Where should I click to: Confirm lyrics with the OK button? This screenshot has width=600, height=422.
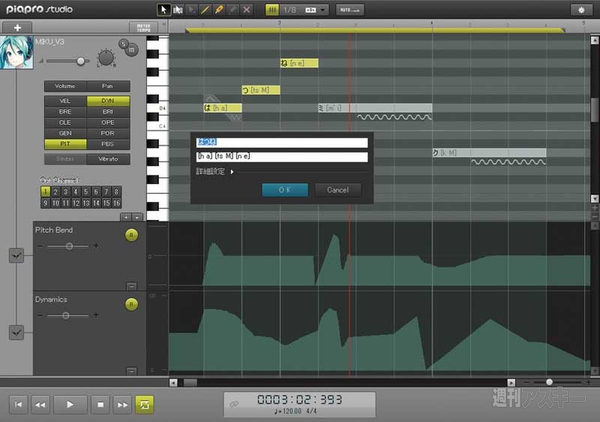coord(285,190)
